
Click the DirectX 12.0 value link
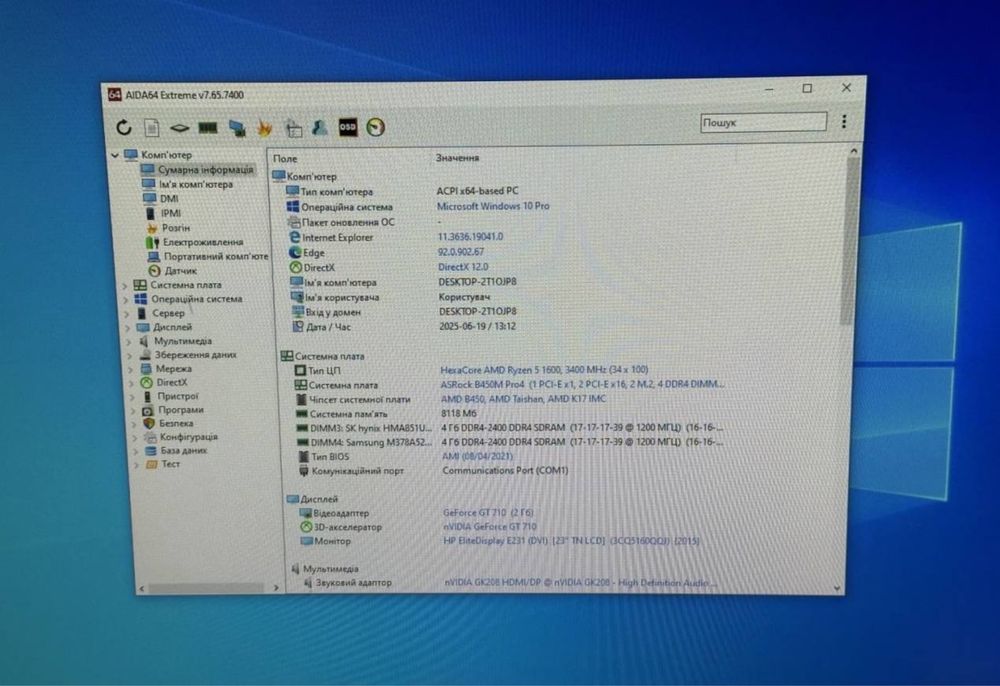pyautogui.click(x=463, y=267)
